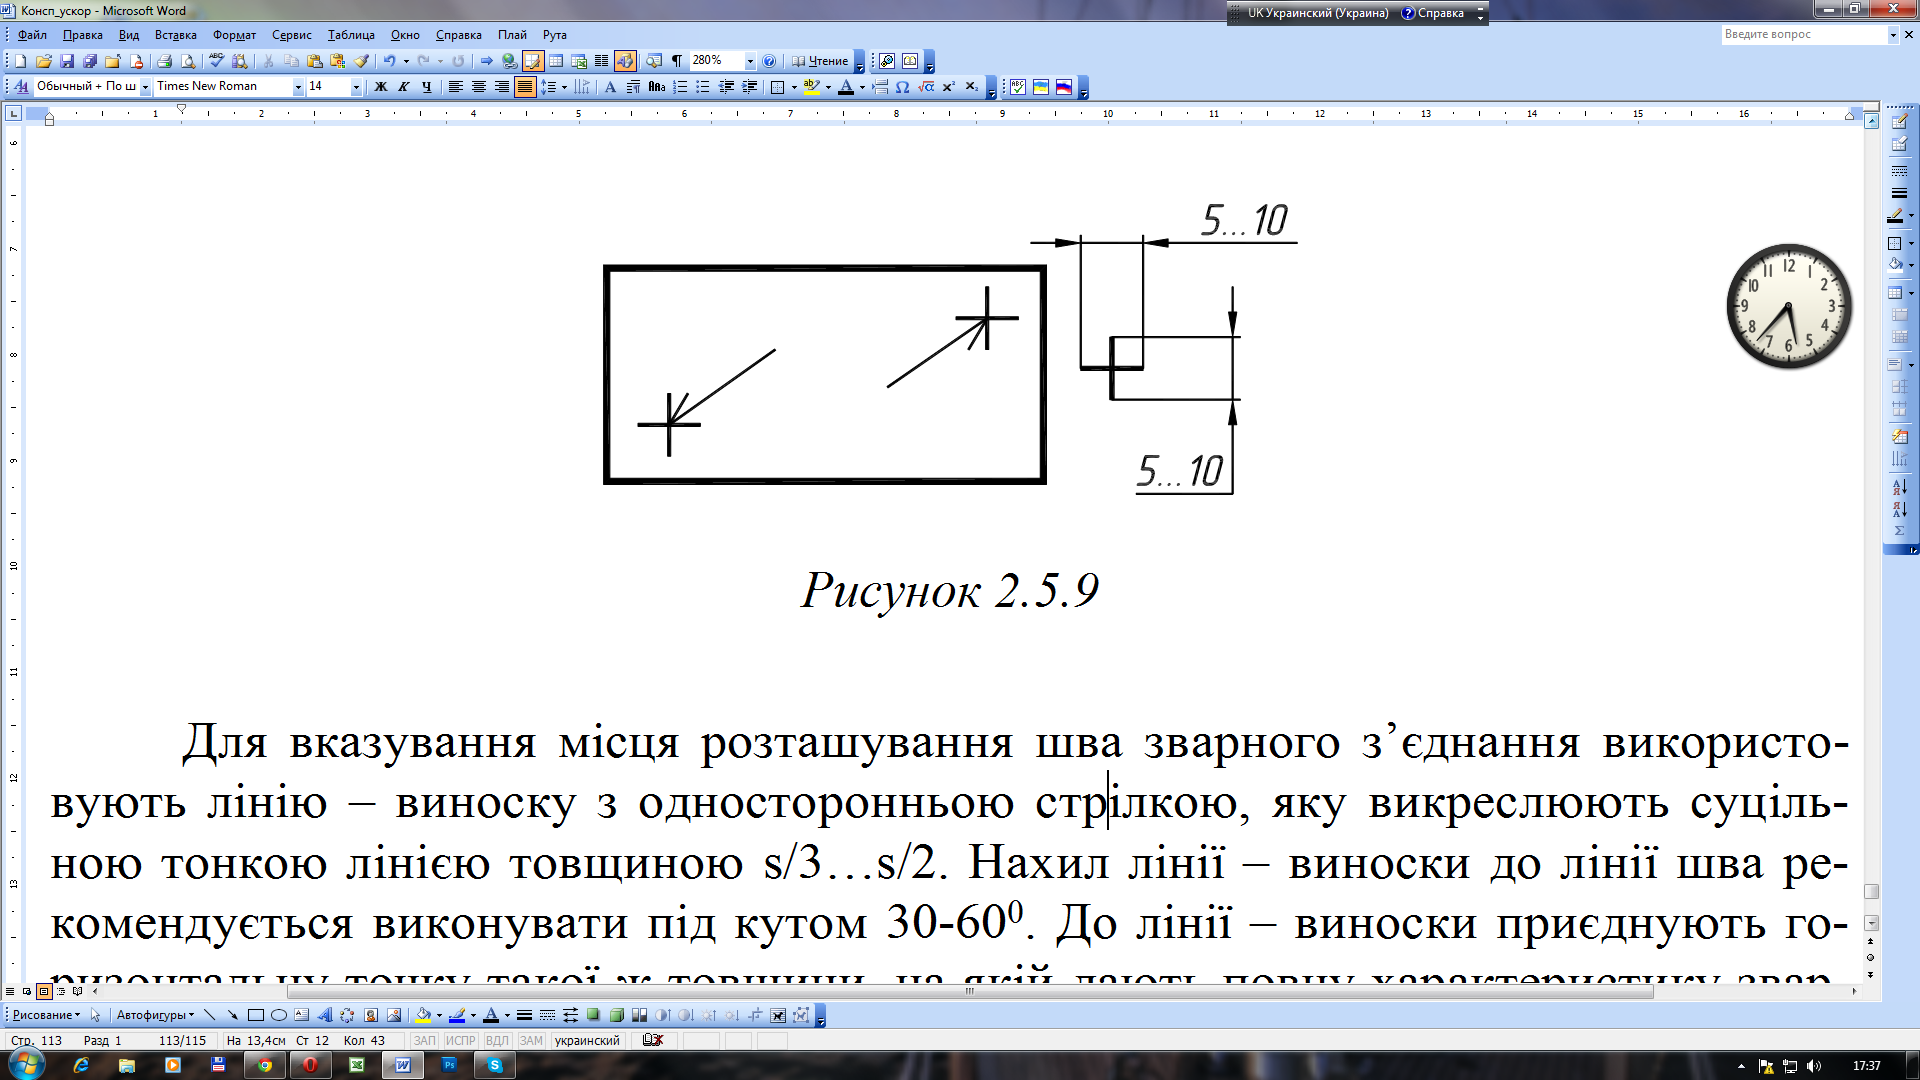Apply numbered list formatting

[680, 87]
